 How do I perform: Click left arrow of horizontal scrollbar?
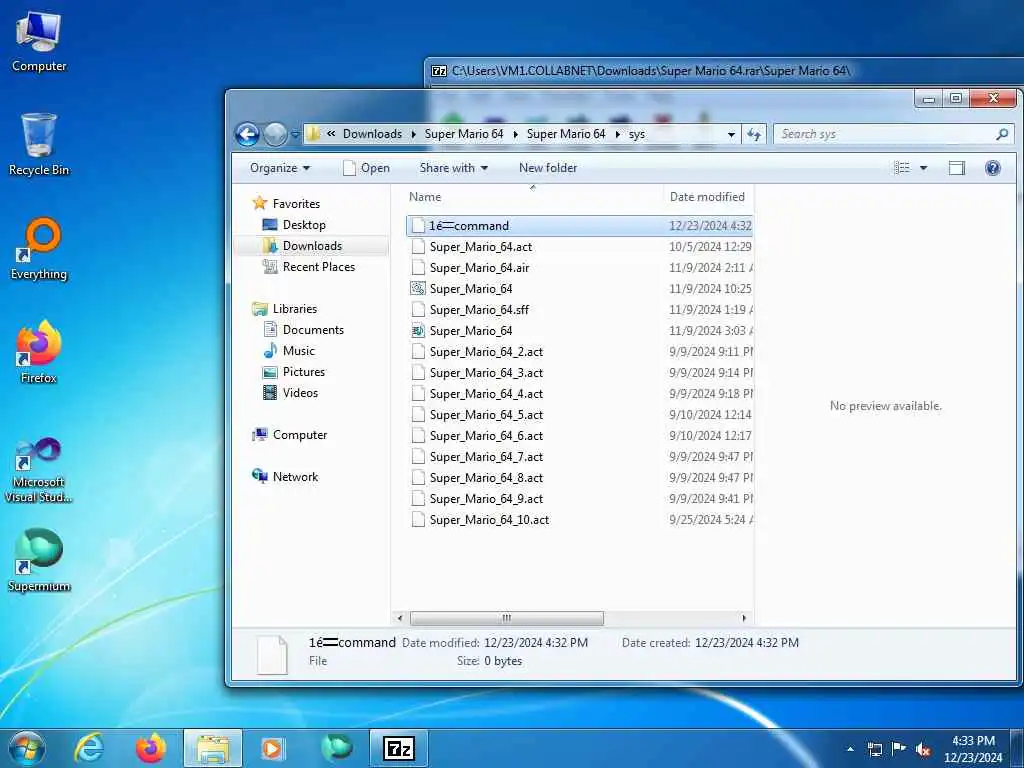[x=400, y=618]
